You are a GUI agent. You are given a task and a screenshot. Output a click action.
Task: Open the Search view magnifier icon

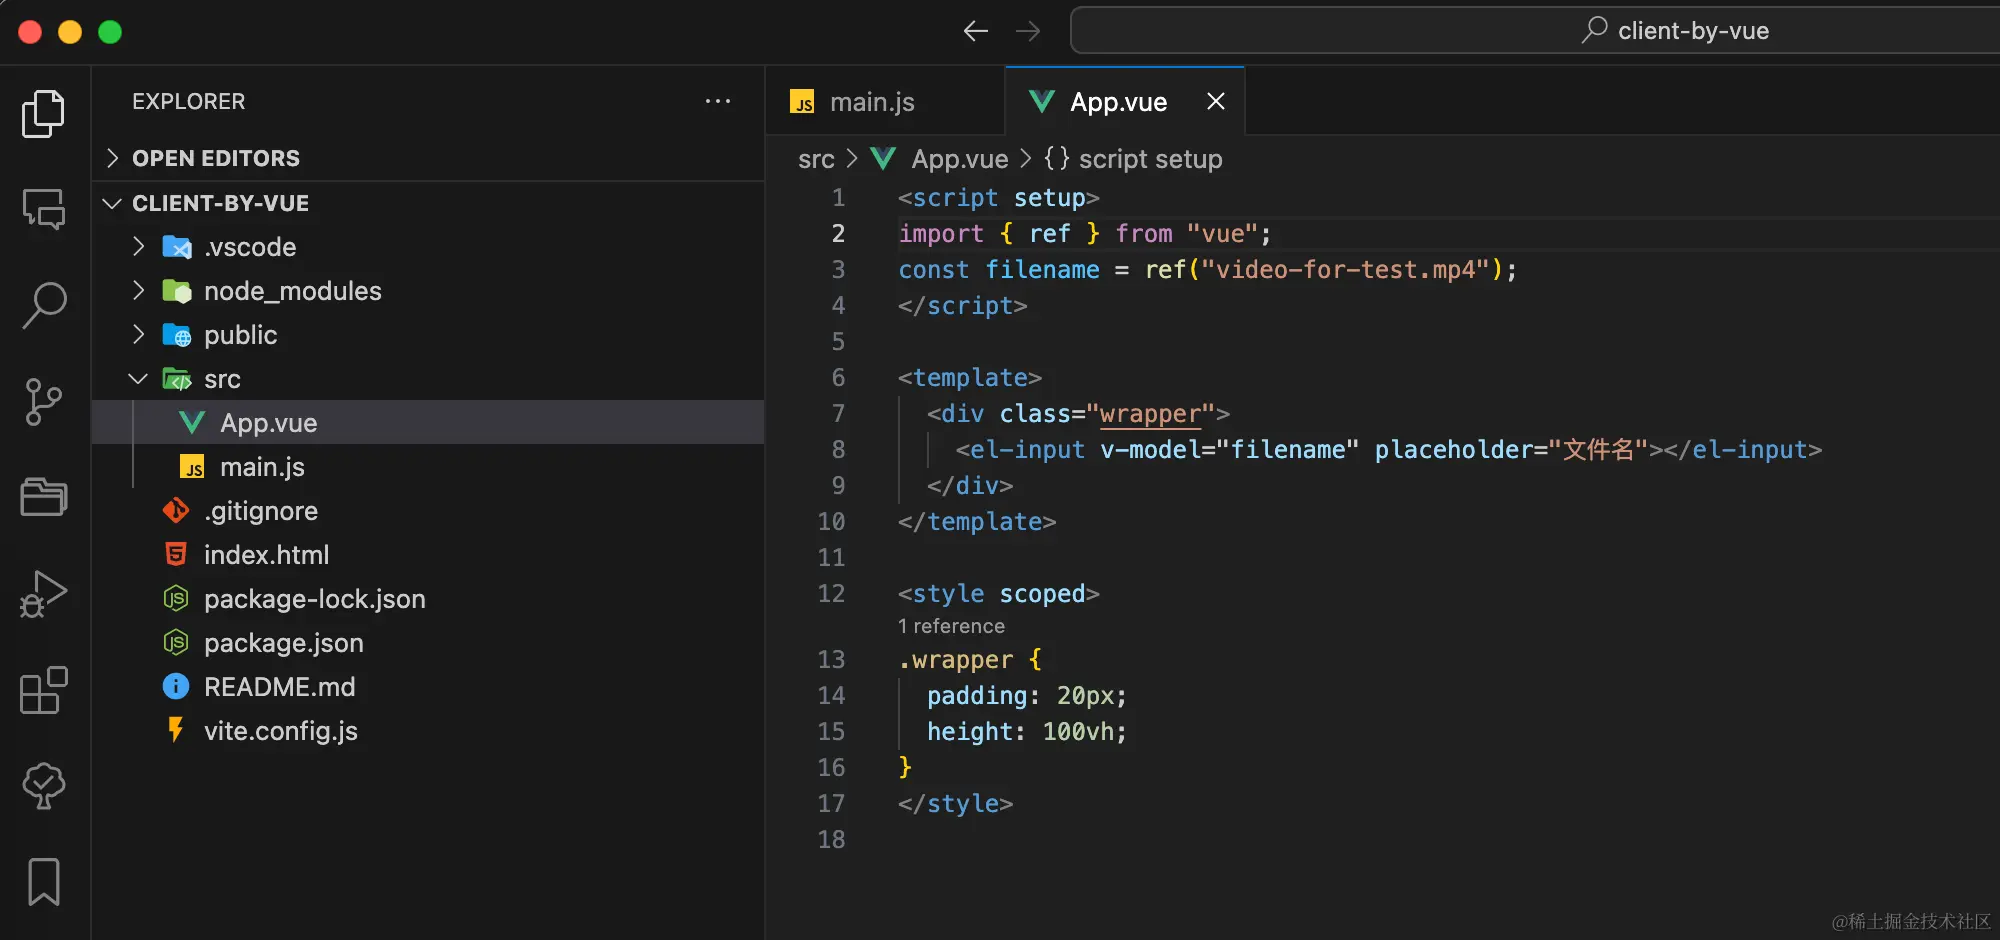[43, 305]
